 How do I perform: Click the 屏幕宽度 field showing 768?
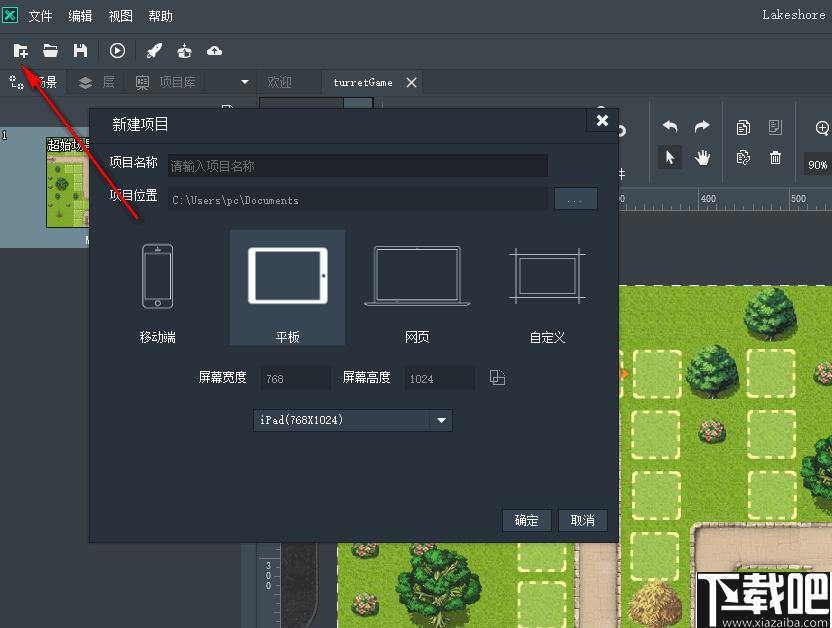point(296,378)
